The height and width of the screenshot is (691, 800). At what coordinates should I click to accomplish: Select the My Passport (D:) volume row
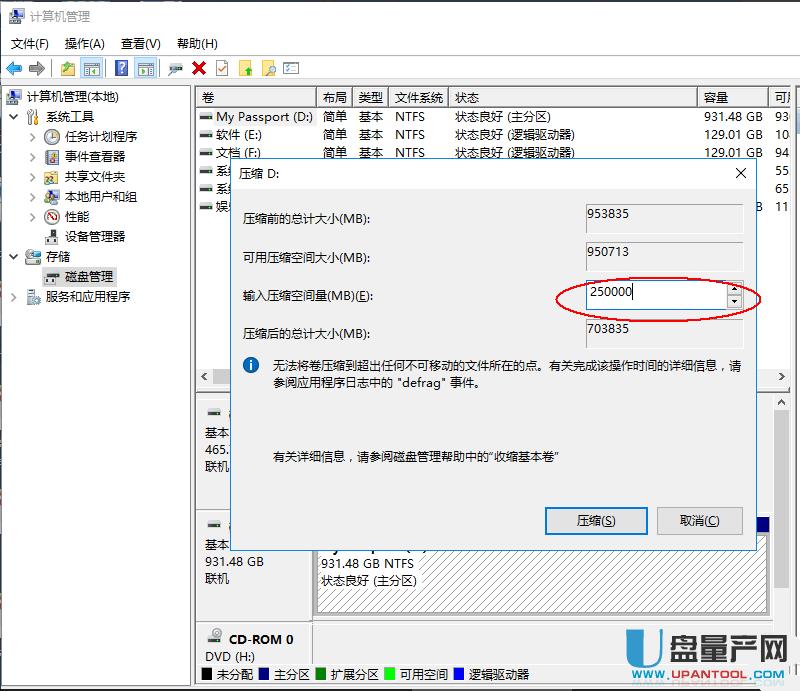tap(263, 117)
